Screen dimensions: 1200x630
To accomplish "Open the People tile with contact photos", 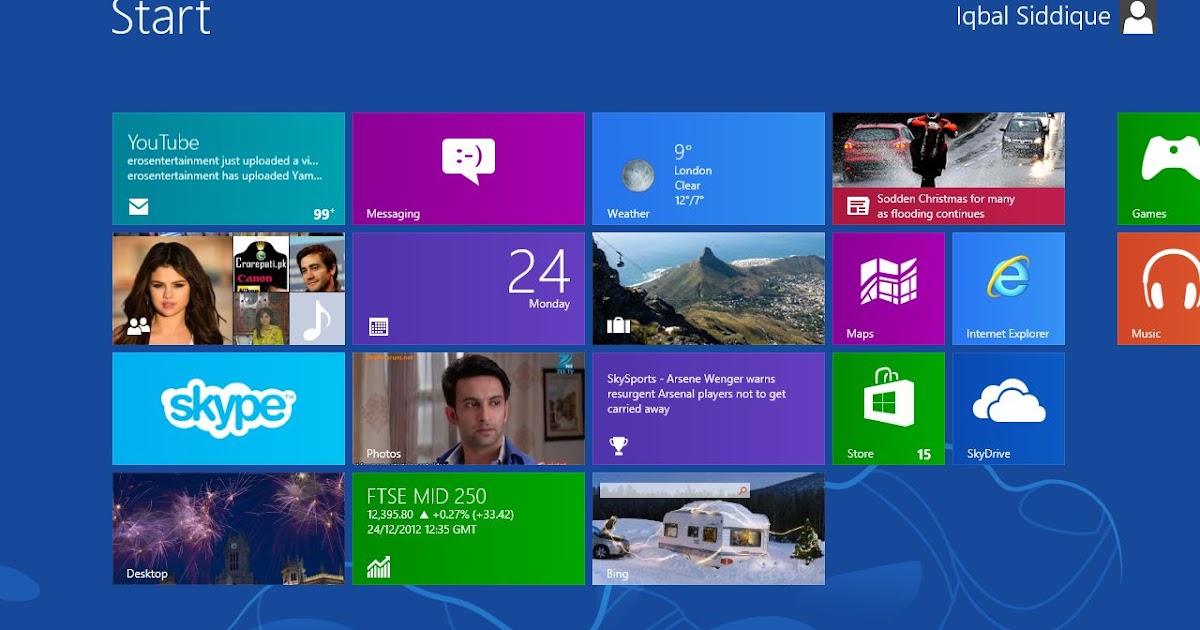I will click(228, 288).
